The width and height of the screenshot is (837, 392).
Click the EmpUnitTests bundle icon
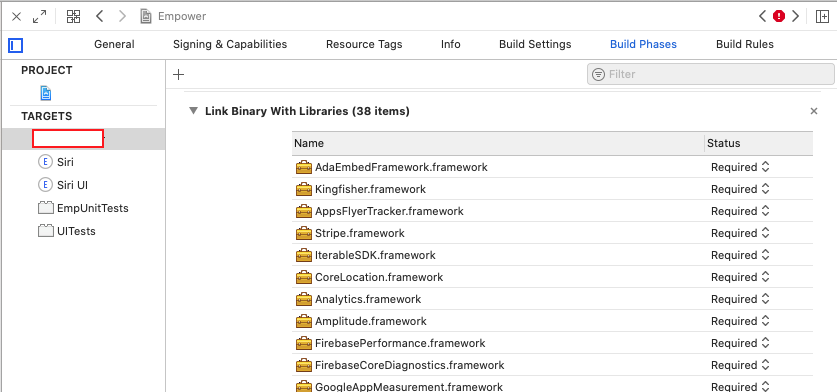46,208
